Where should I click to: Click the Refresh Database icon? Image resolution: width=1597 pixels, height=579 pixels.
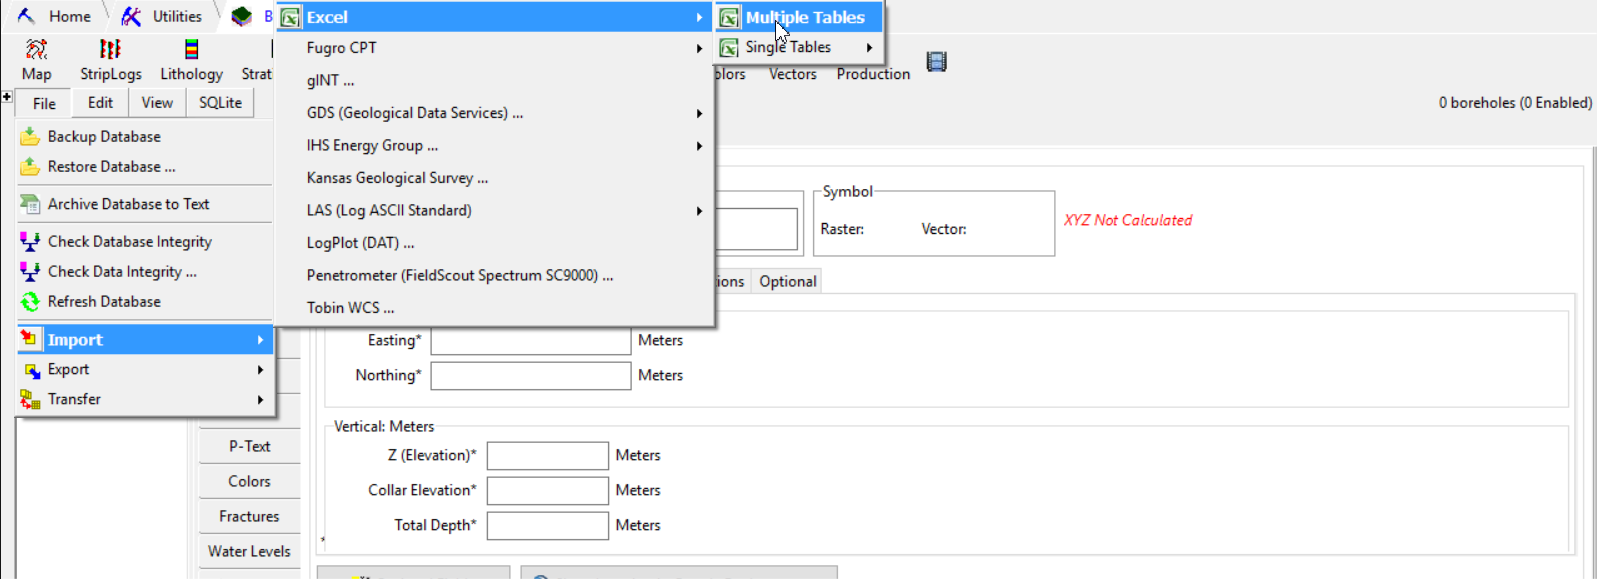click(x=30, y=302)
